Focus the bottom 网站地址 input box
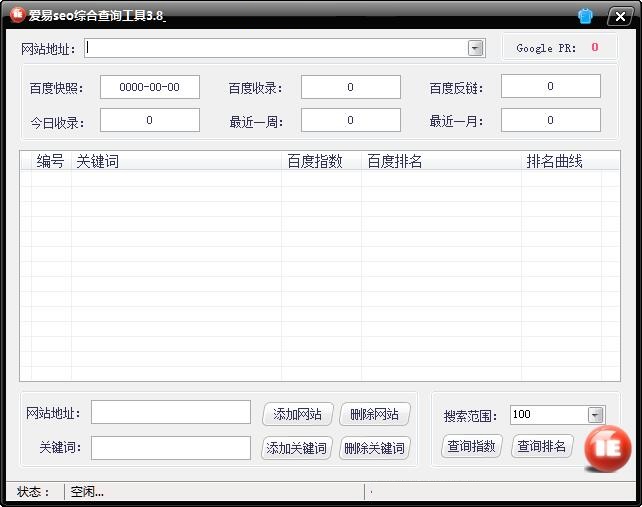The height and width of the screenshot is (507, 642). (171, 412)
